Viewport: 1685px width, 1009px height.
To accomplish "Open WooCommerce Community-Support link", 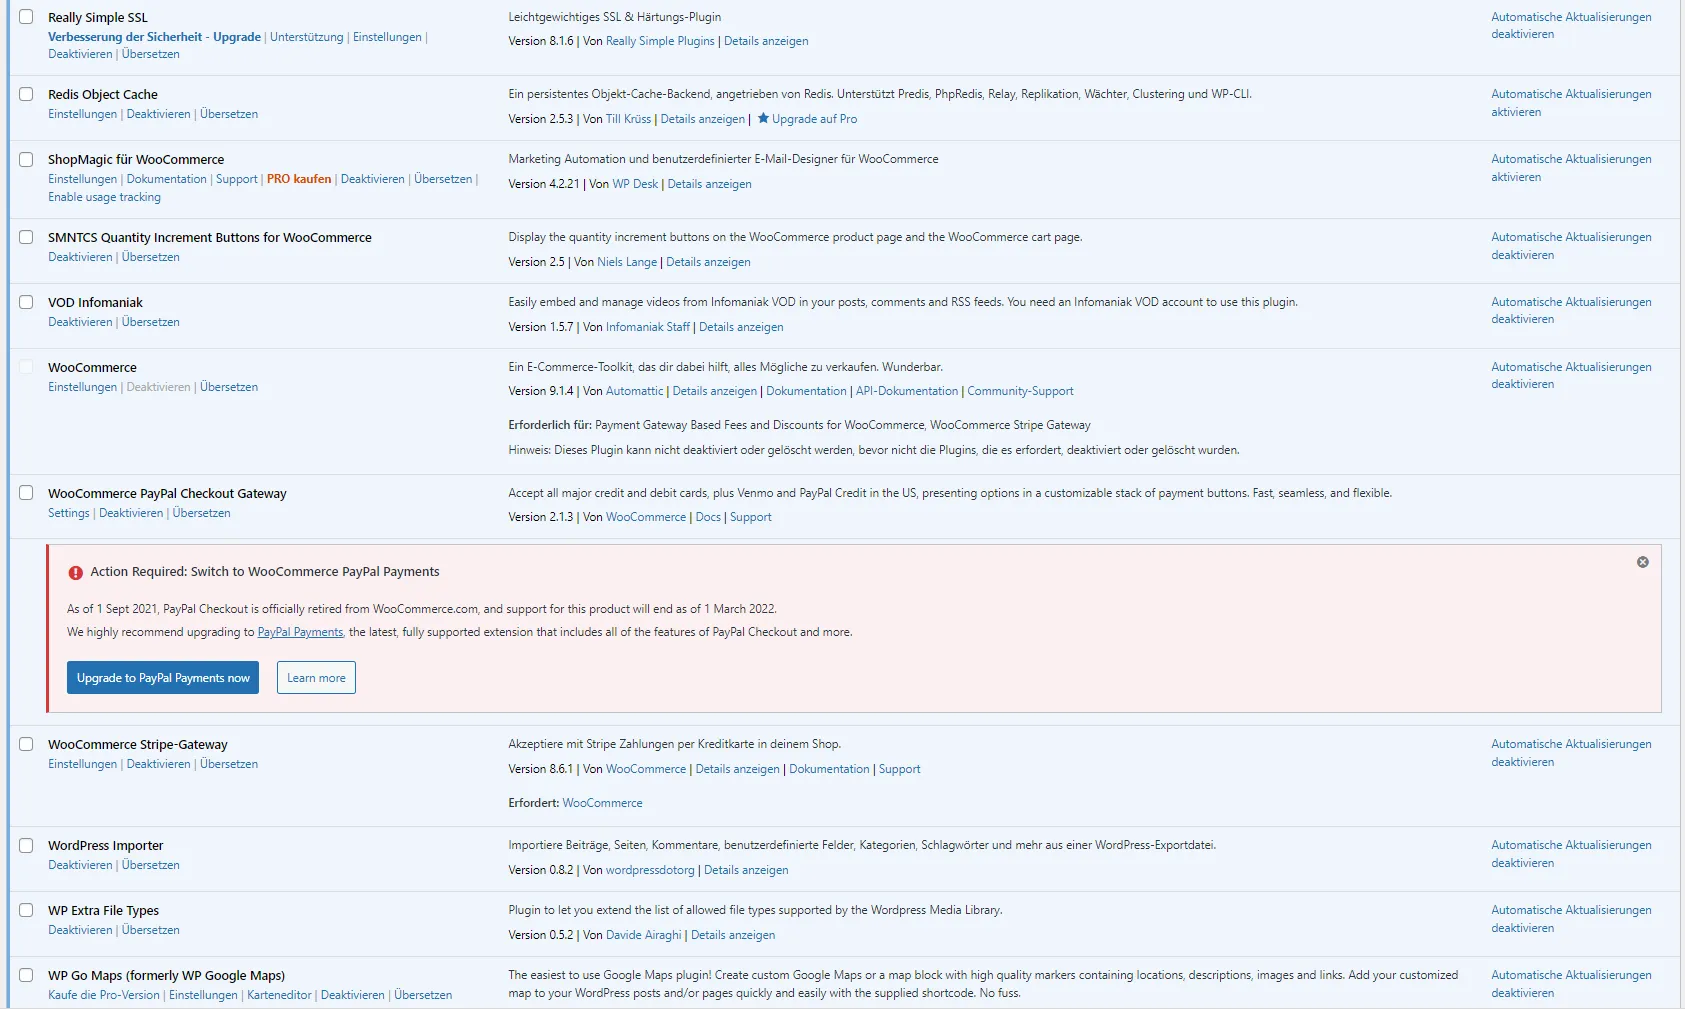I will tap(1020, 391).
